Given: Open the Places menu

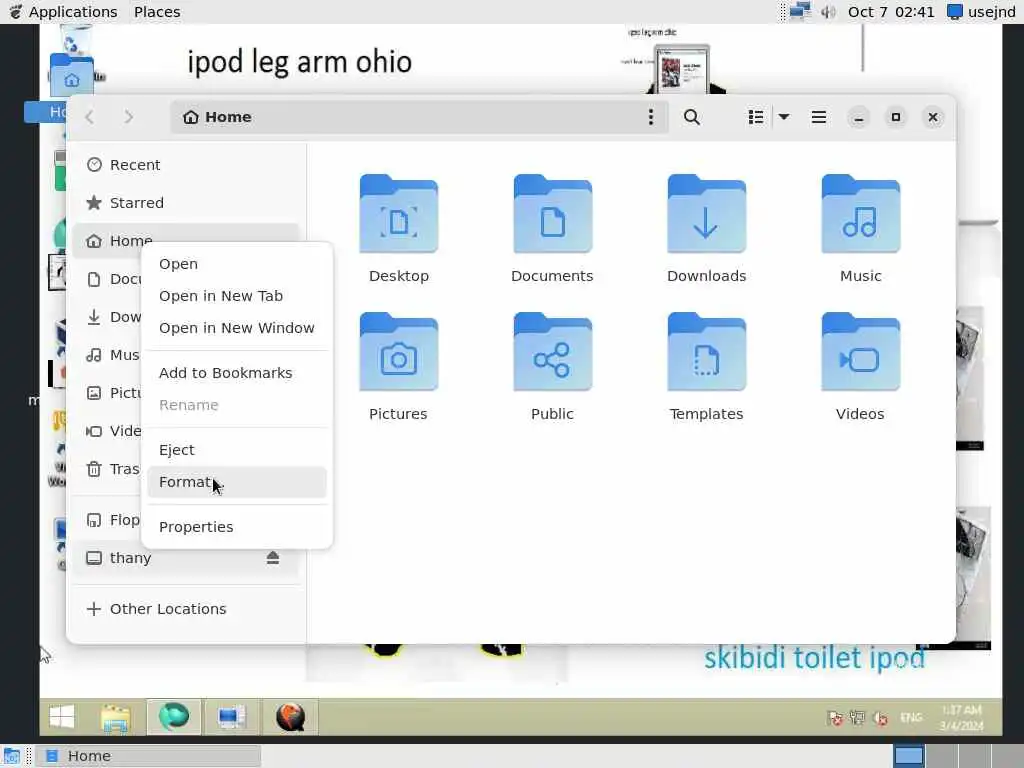Looking at the screenshot, I should 157,12.
